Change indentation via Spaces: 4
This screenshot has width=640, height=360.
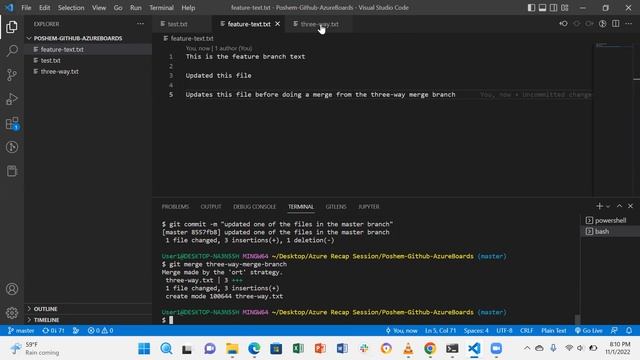(476, 331)
